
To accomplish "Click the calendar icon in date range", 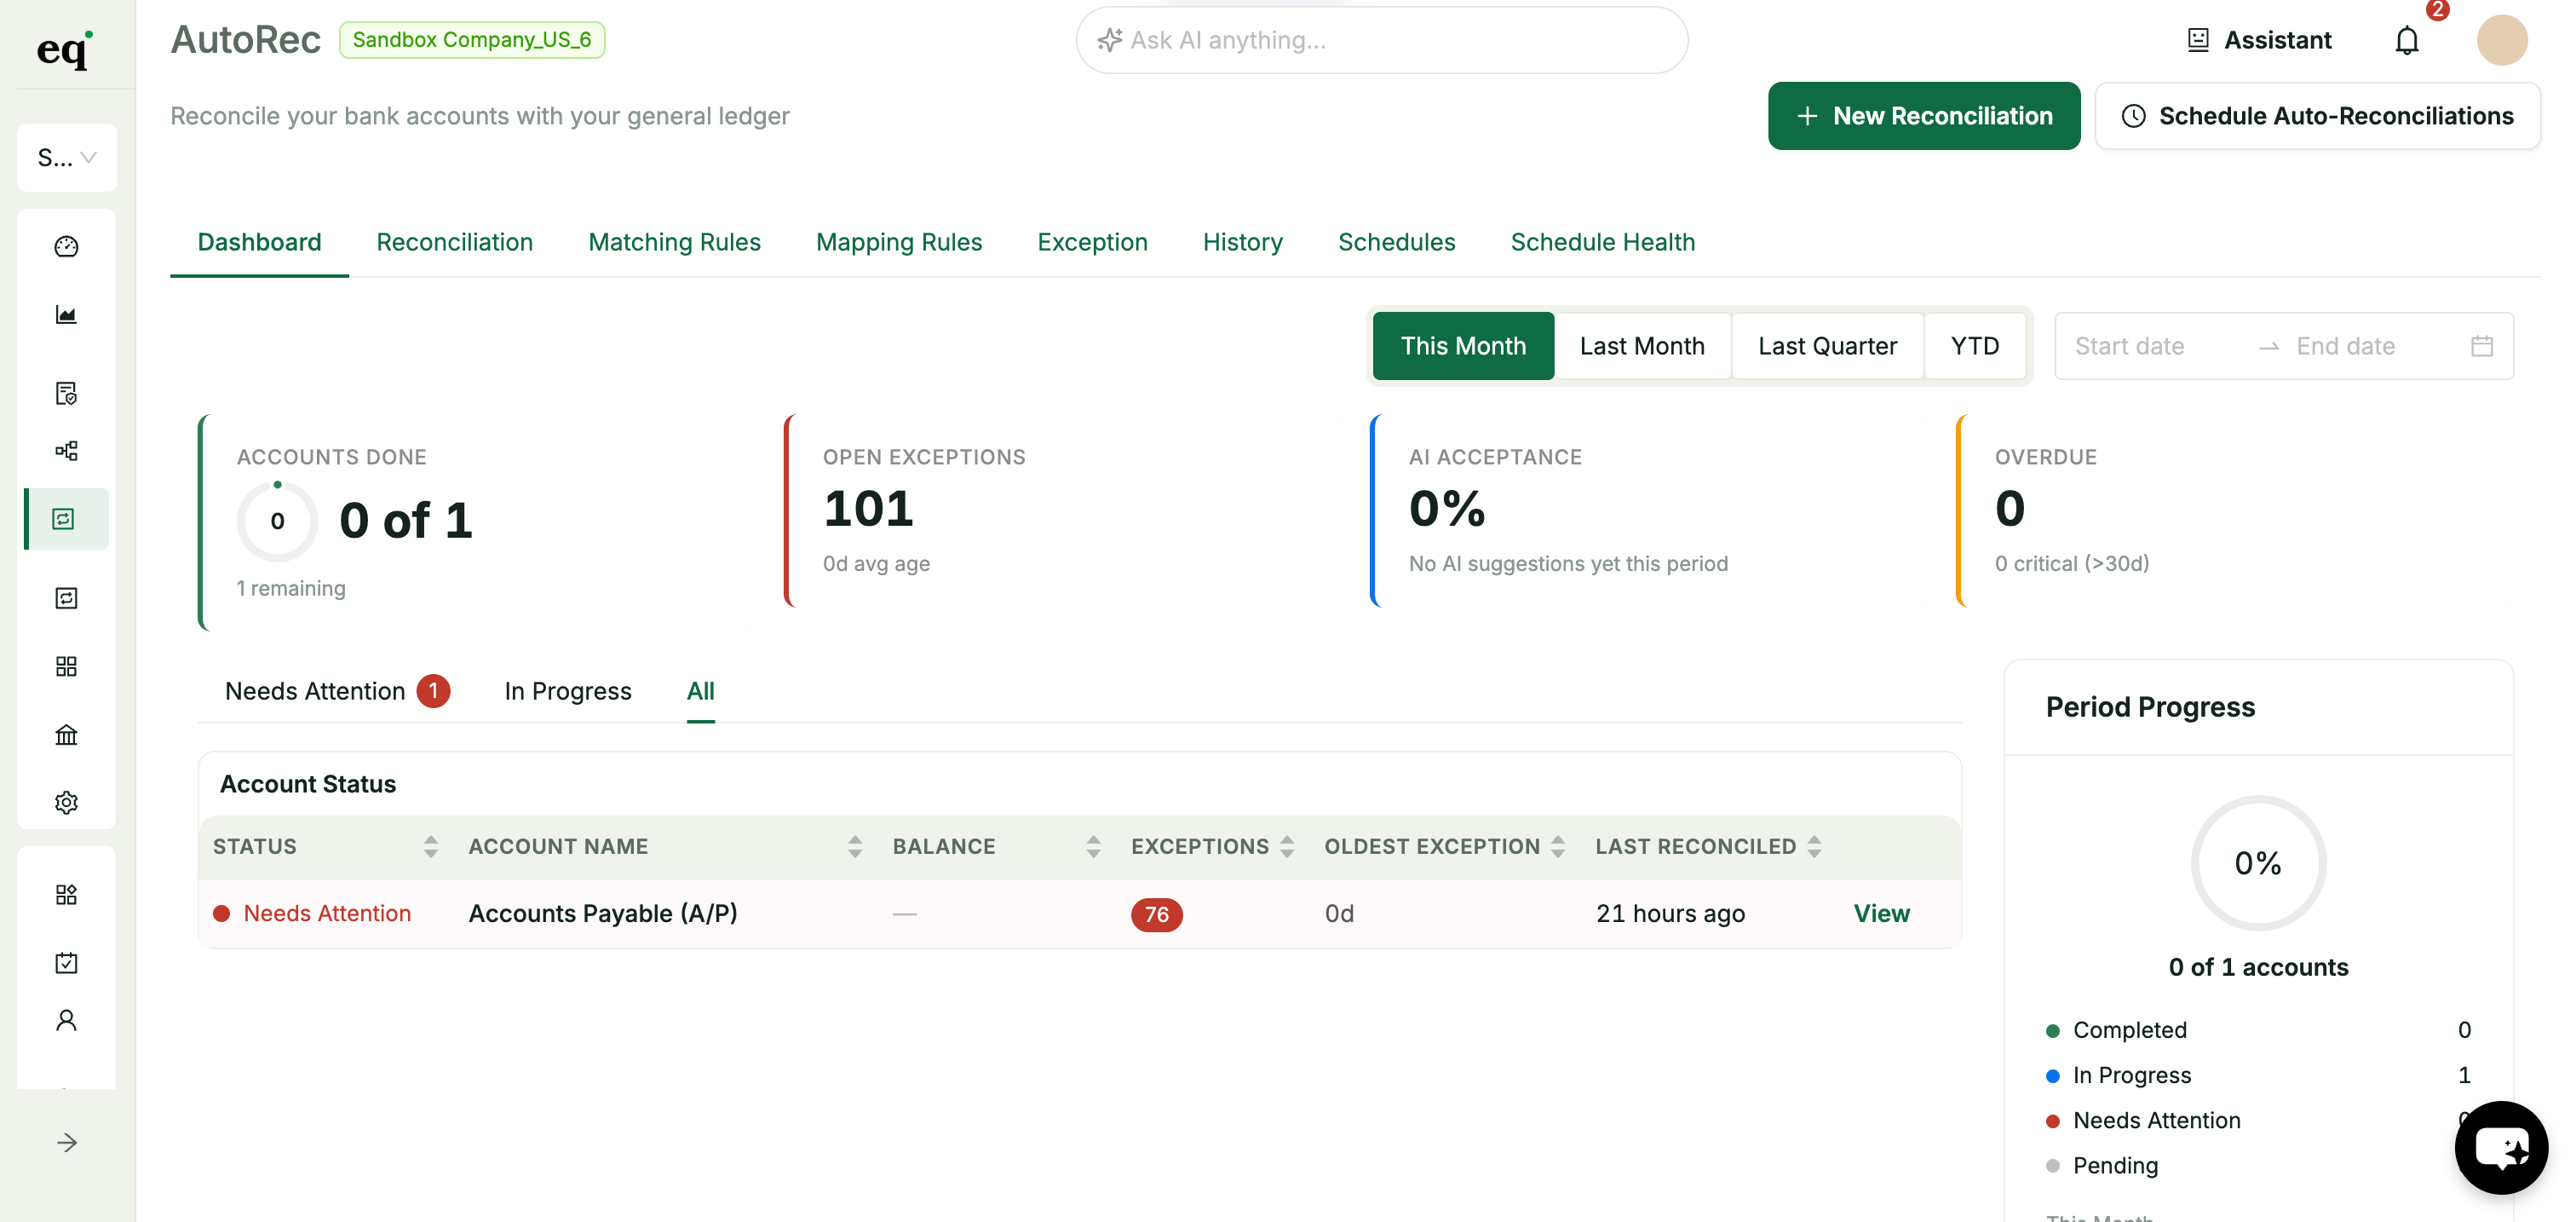I will (x=2482, y=346).
